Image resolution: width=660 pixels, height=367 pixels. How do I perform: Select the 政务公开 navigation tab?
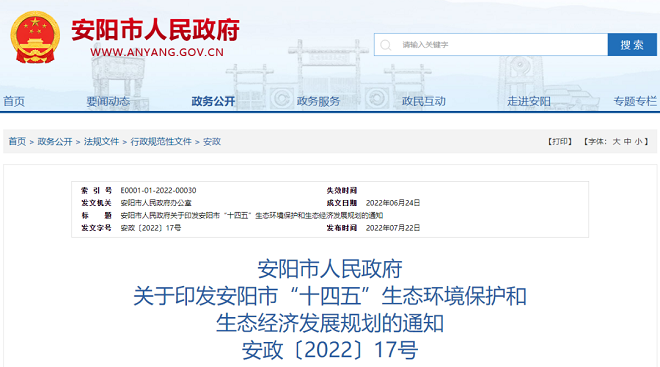click(x=213, y=101)
